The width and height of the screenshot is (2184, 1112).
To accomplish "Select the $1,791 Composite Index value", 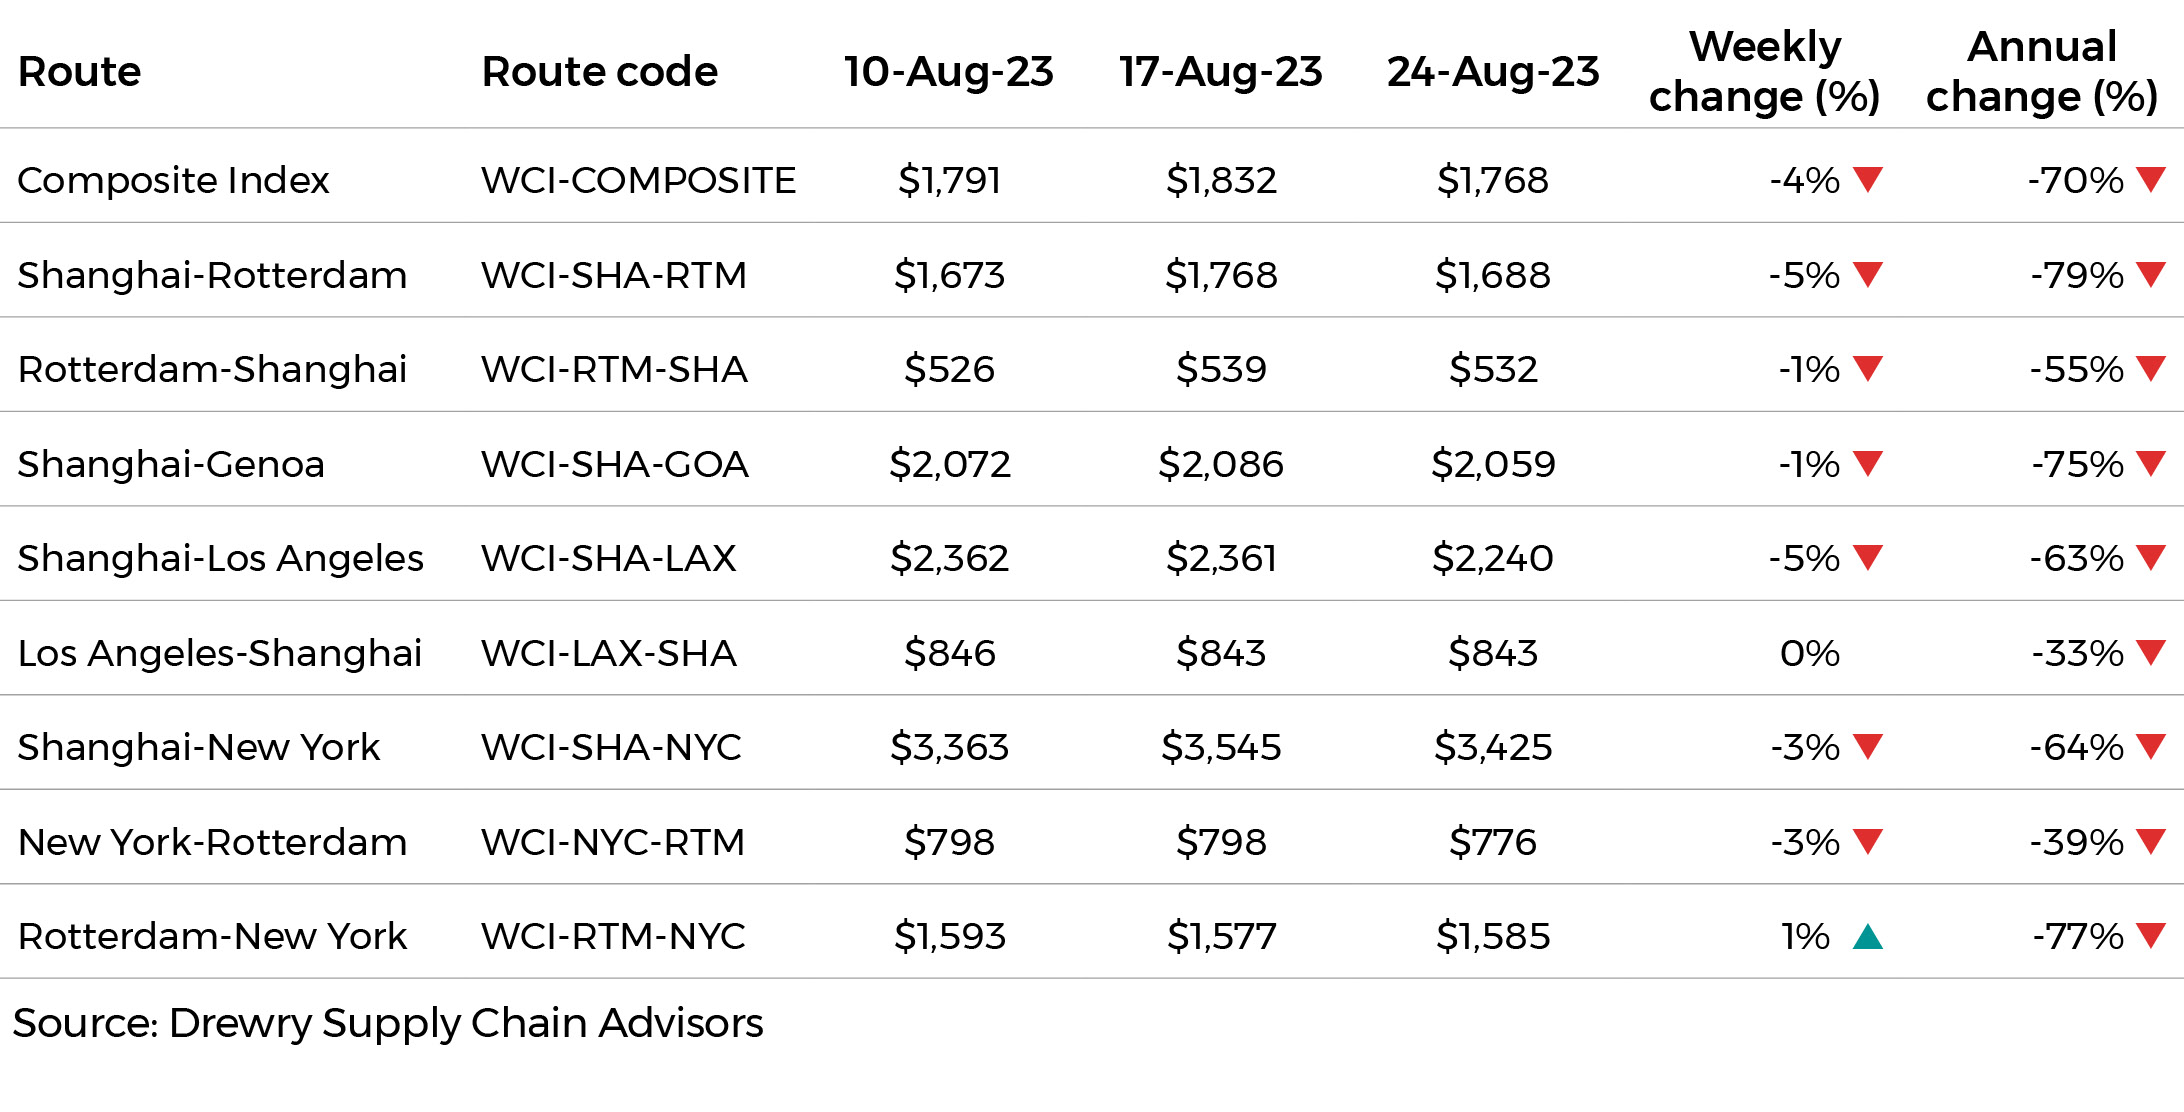I will pyautogui.click(x=949, y=180).
